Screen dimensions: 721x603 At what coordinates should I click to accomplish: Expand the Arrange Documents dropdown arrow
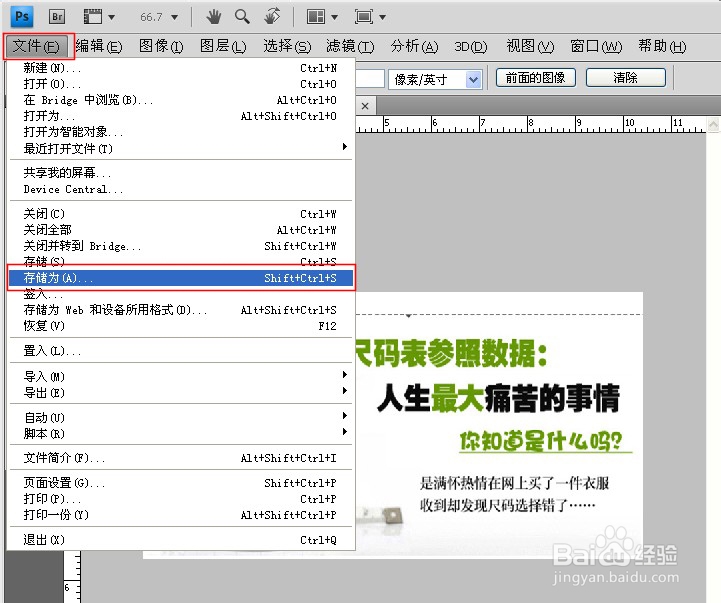tap(334, 17)
